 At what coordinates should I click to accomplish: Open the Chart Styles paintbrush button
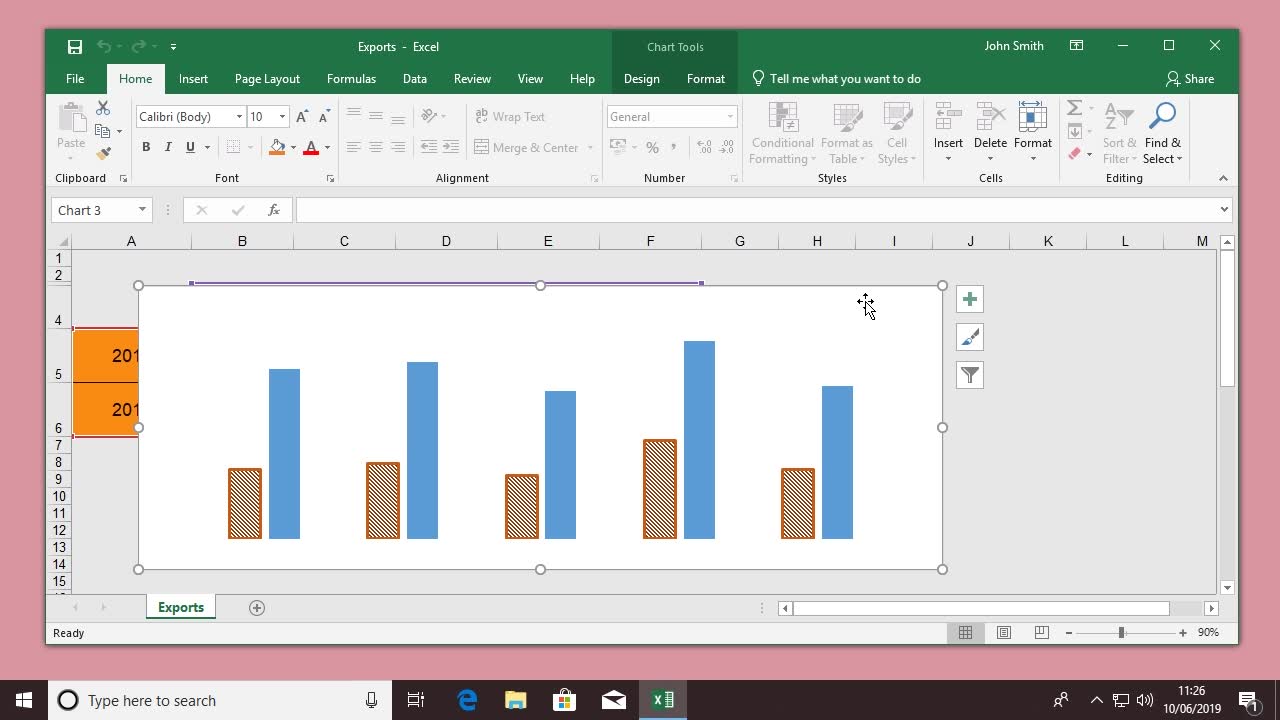[969, 338]
